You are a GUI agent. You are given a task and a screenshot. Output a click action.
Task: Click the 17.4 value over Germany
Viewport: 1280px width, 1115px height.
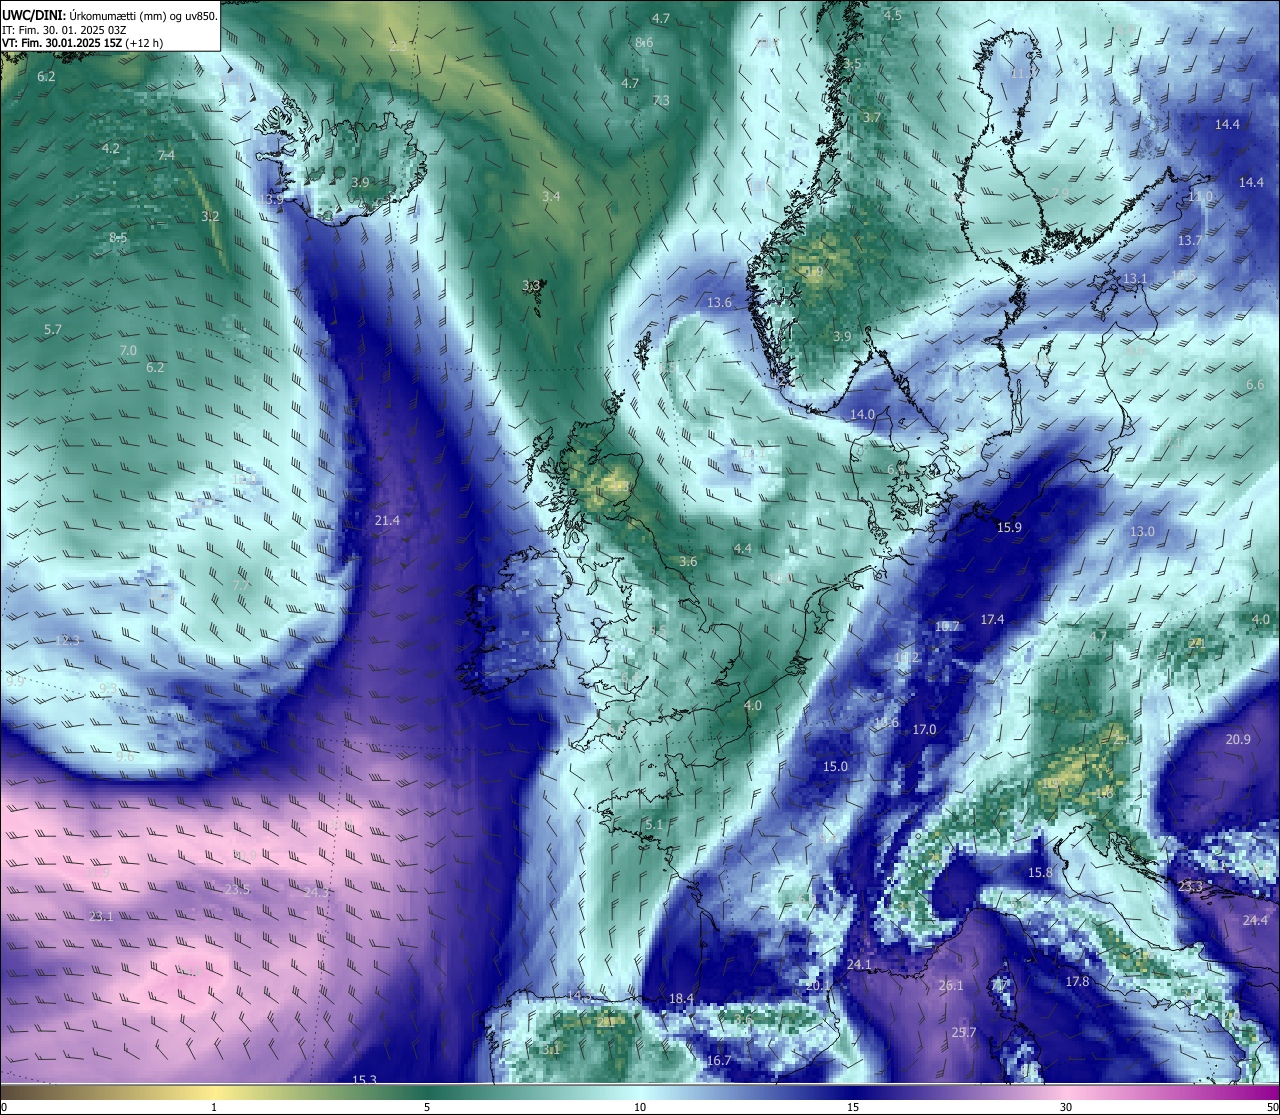[x=991, y=620]
